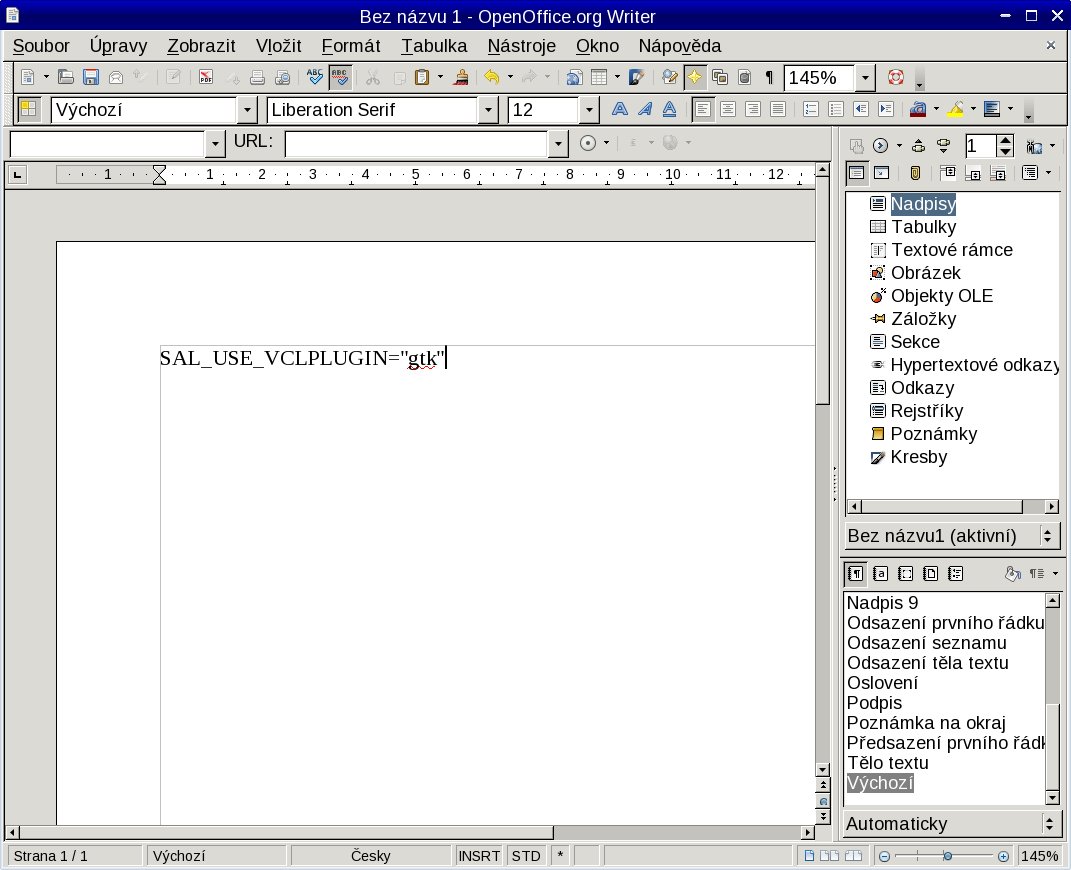Open help with the lifebuoy icon
The height and width of the screenshot is (870, 1071).
pyautogui.click(x=895, y=77)
